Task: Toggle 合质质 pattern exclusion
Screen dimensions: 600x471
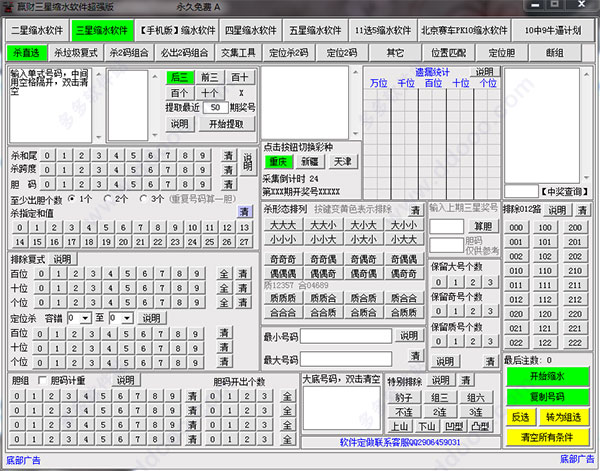Action: [404, 313]
